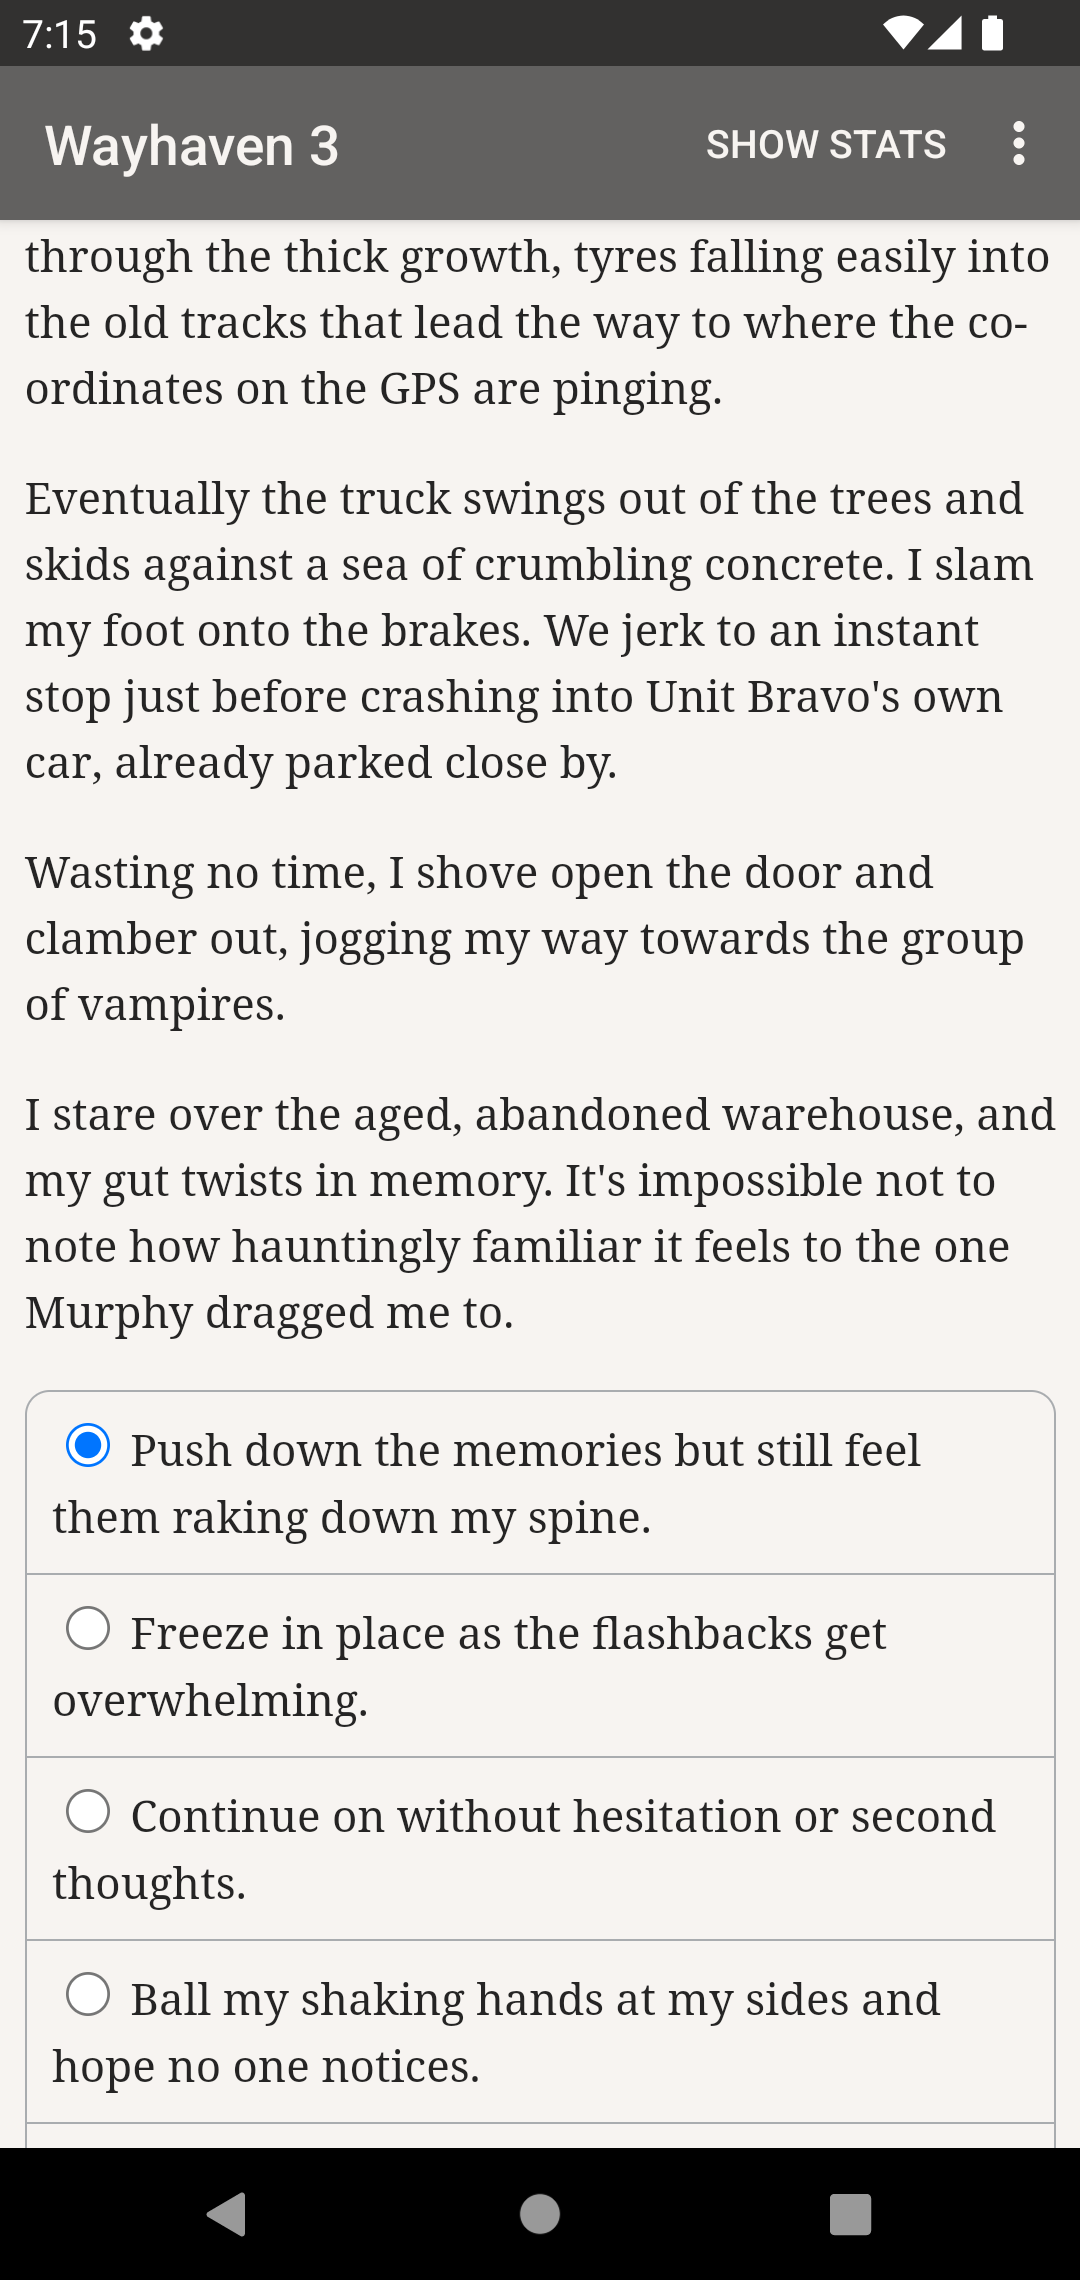Tap the recent apps square button
This screenshot has height=2280, width=1080.
click(850, 2214)
